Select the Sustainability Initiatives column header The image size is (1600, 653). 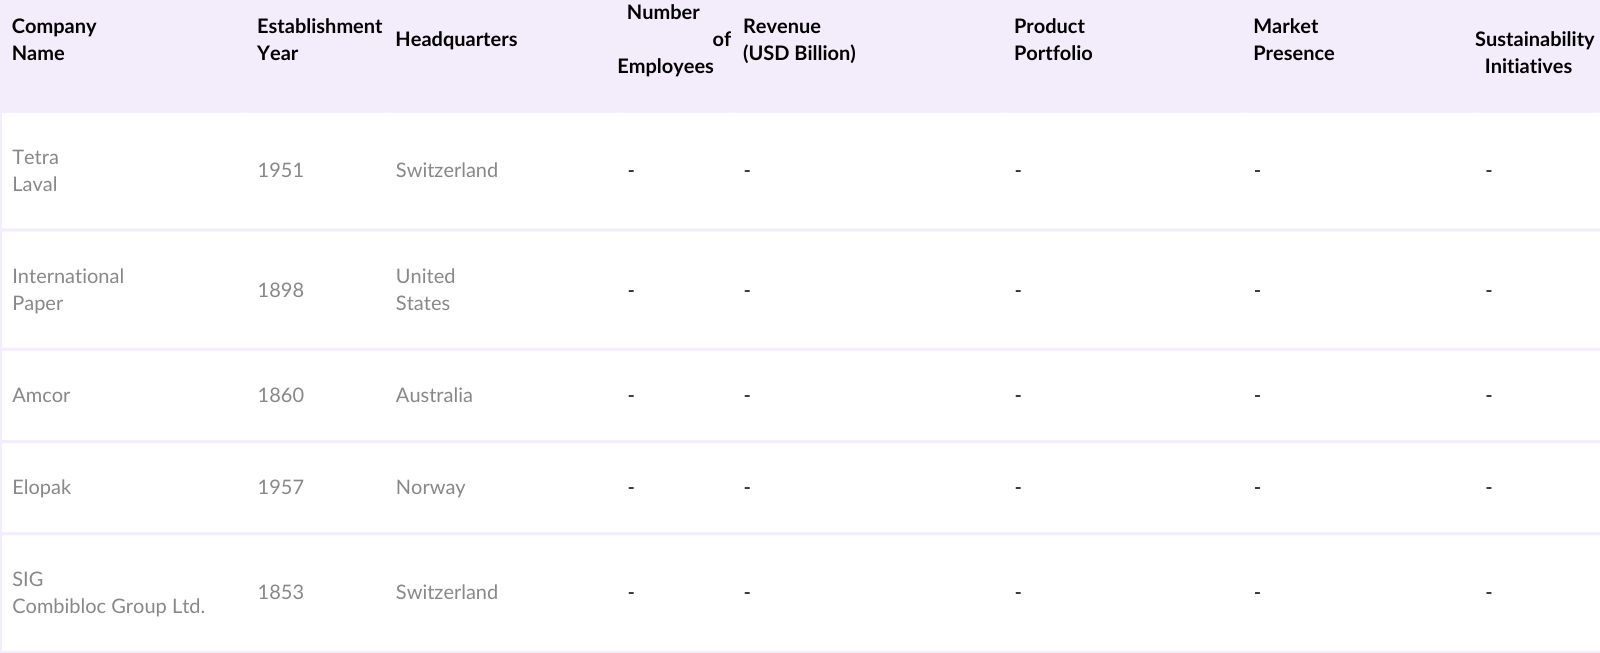click(1533, 53)
